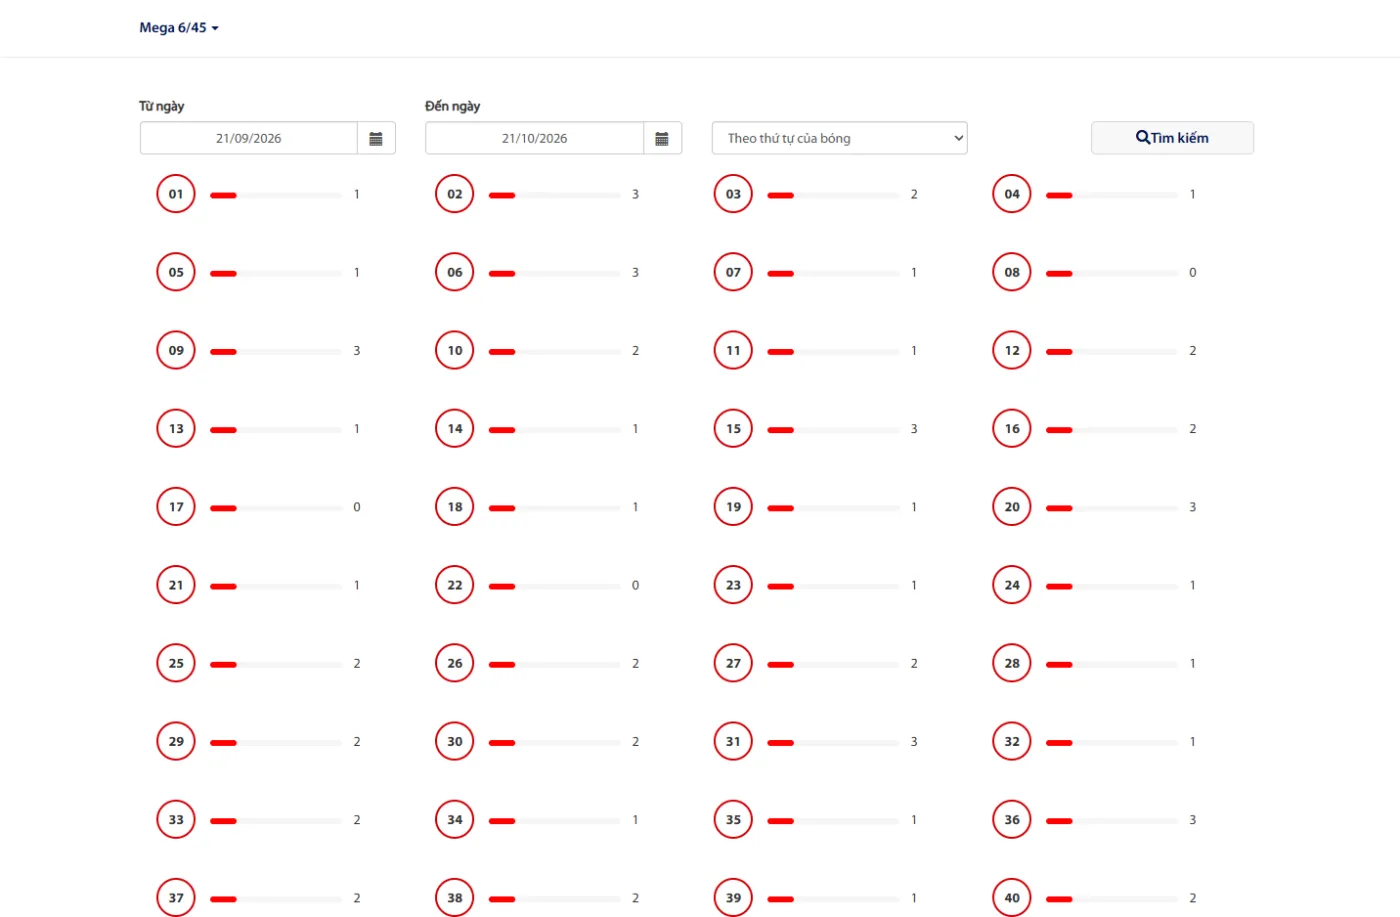Viewport: 1400px width, 917px height.
Task: Click the 'Đến ngày' label
Action: click(452, 106)
